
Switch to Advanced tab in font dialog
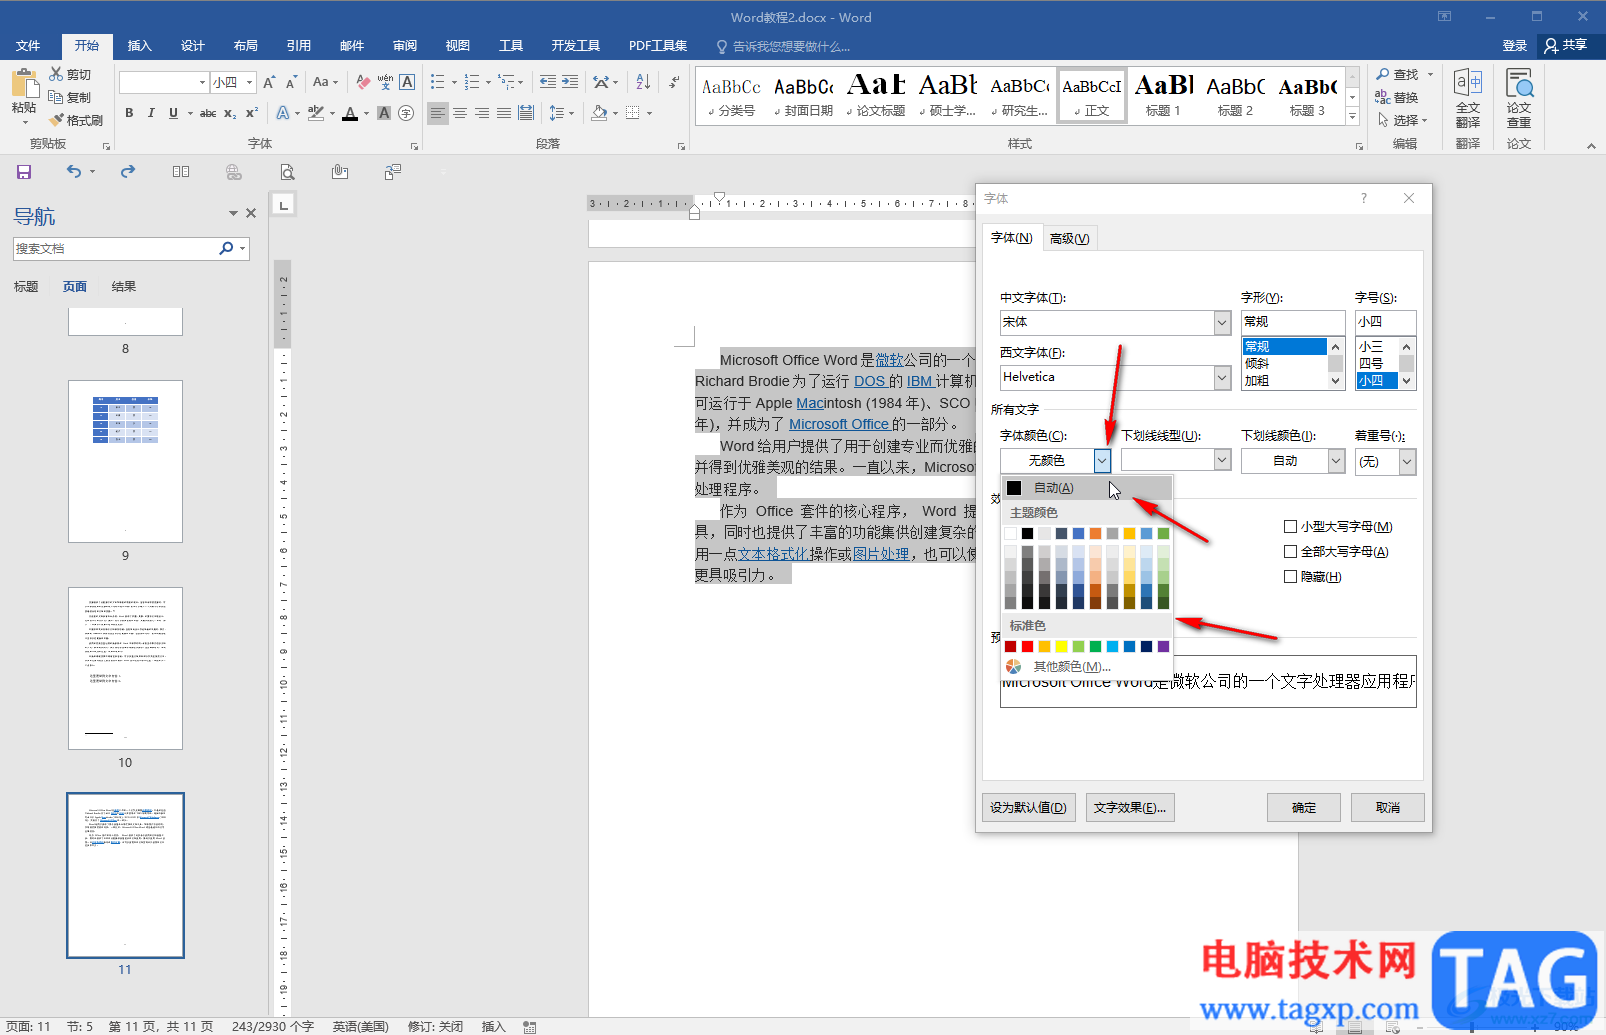tap(1069, 238)
